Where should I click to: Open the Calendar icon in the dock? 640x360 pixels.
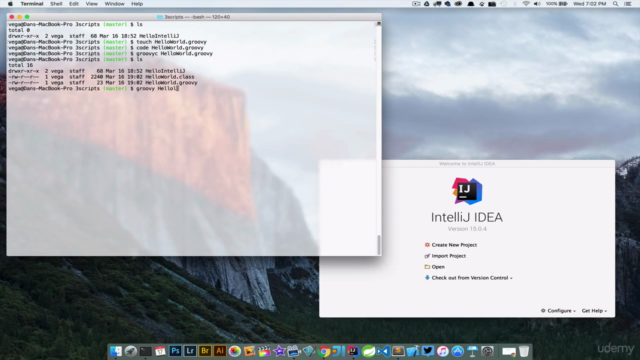click(x=160, y=351)
